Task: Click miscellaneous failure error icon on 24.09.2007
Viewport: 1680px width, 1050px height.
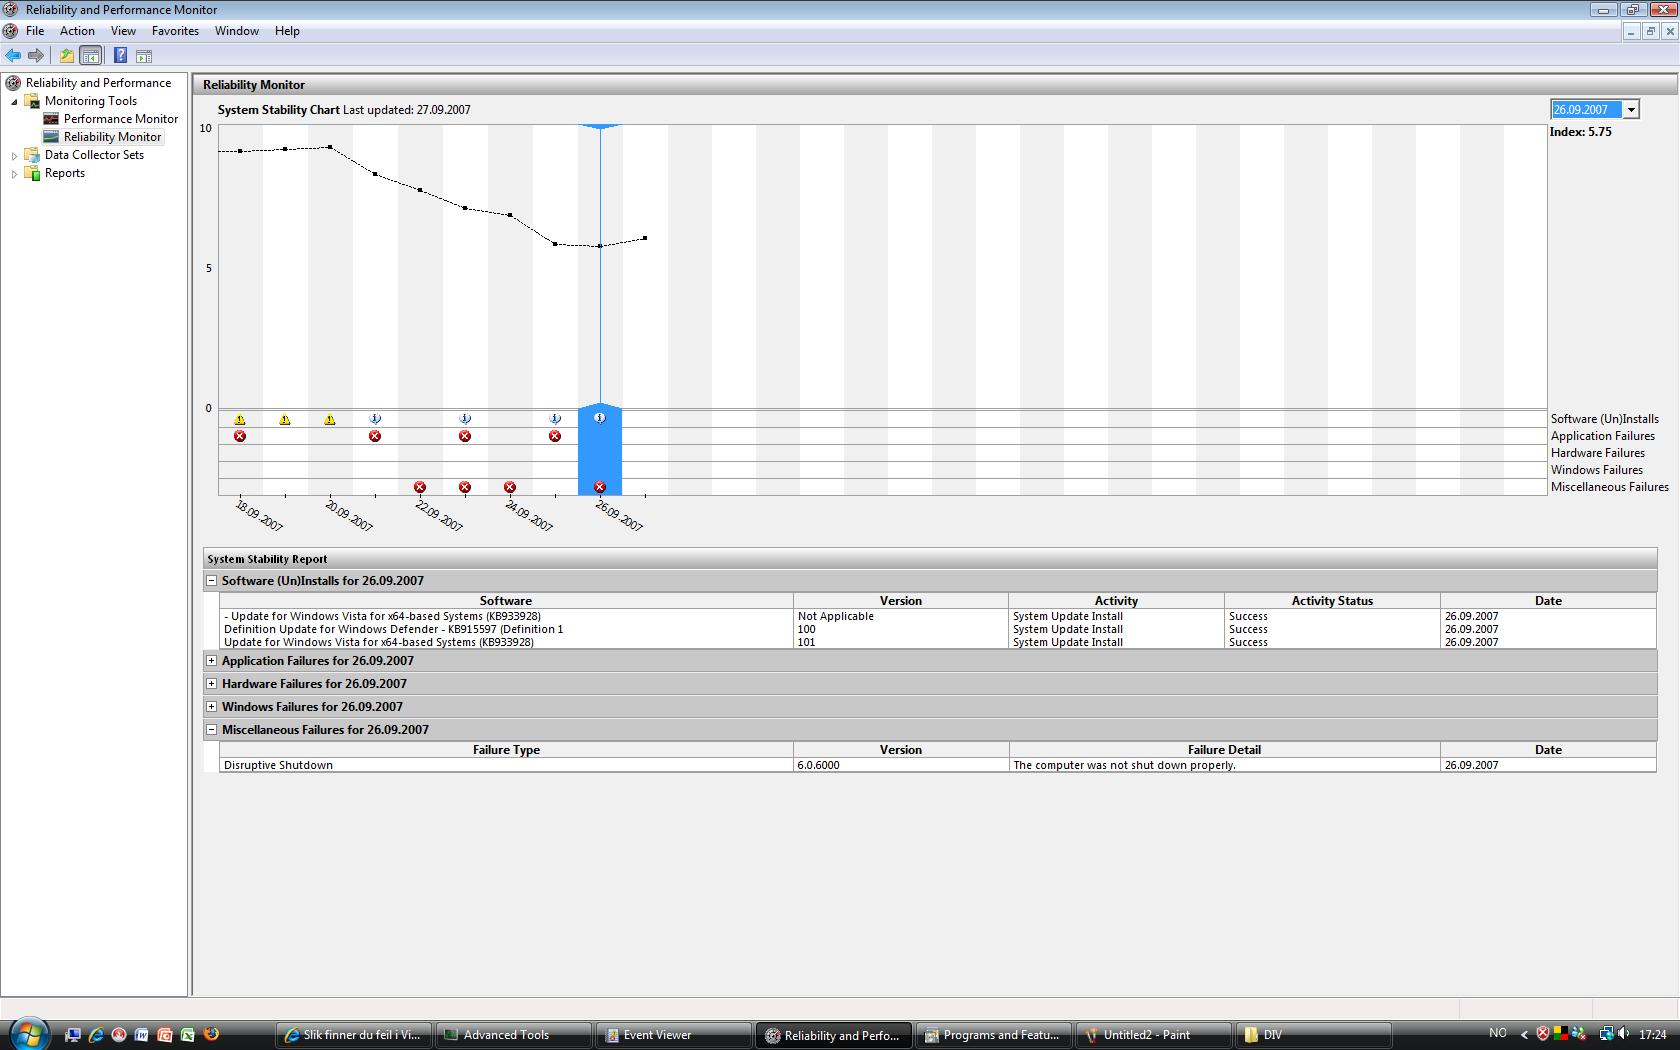Action: tap(510, 487)
